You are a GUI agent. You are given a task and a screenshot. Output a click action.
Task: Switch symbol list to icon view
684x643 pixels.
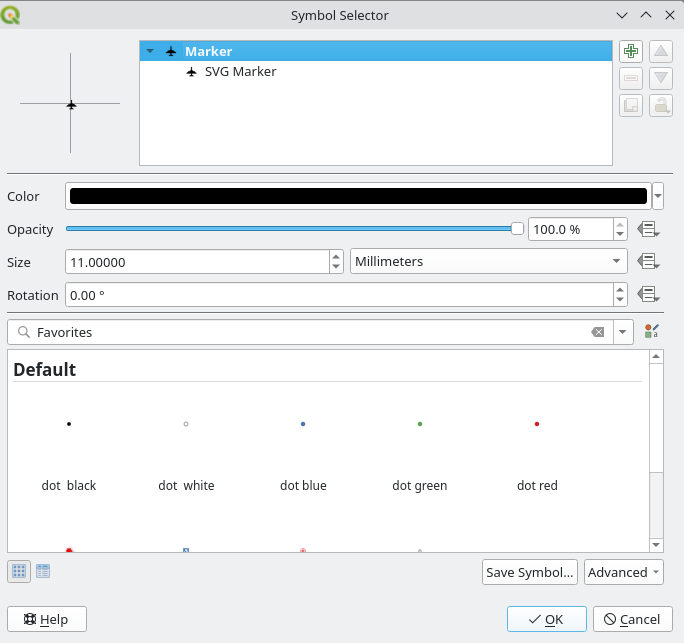(x=19, y=571)
